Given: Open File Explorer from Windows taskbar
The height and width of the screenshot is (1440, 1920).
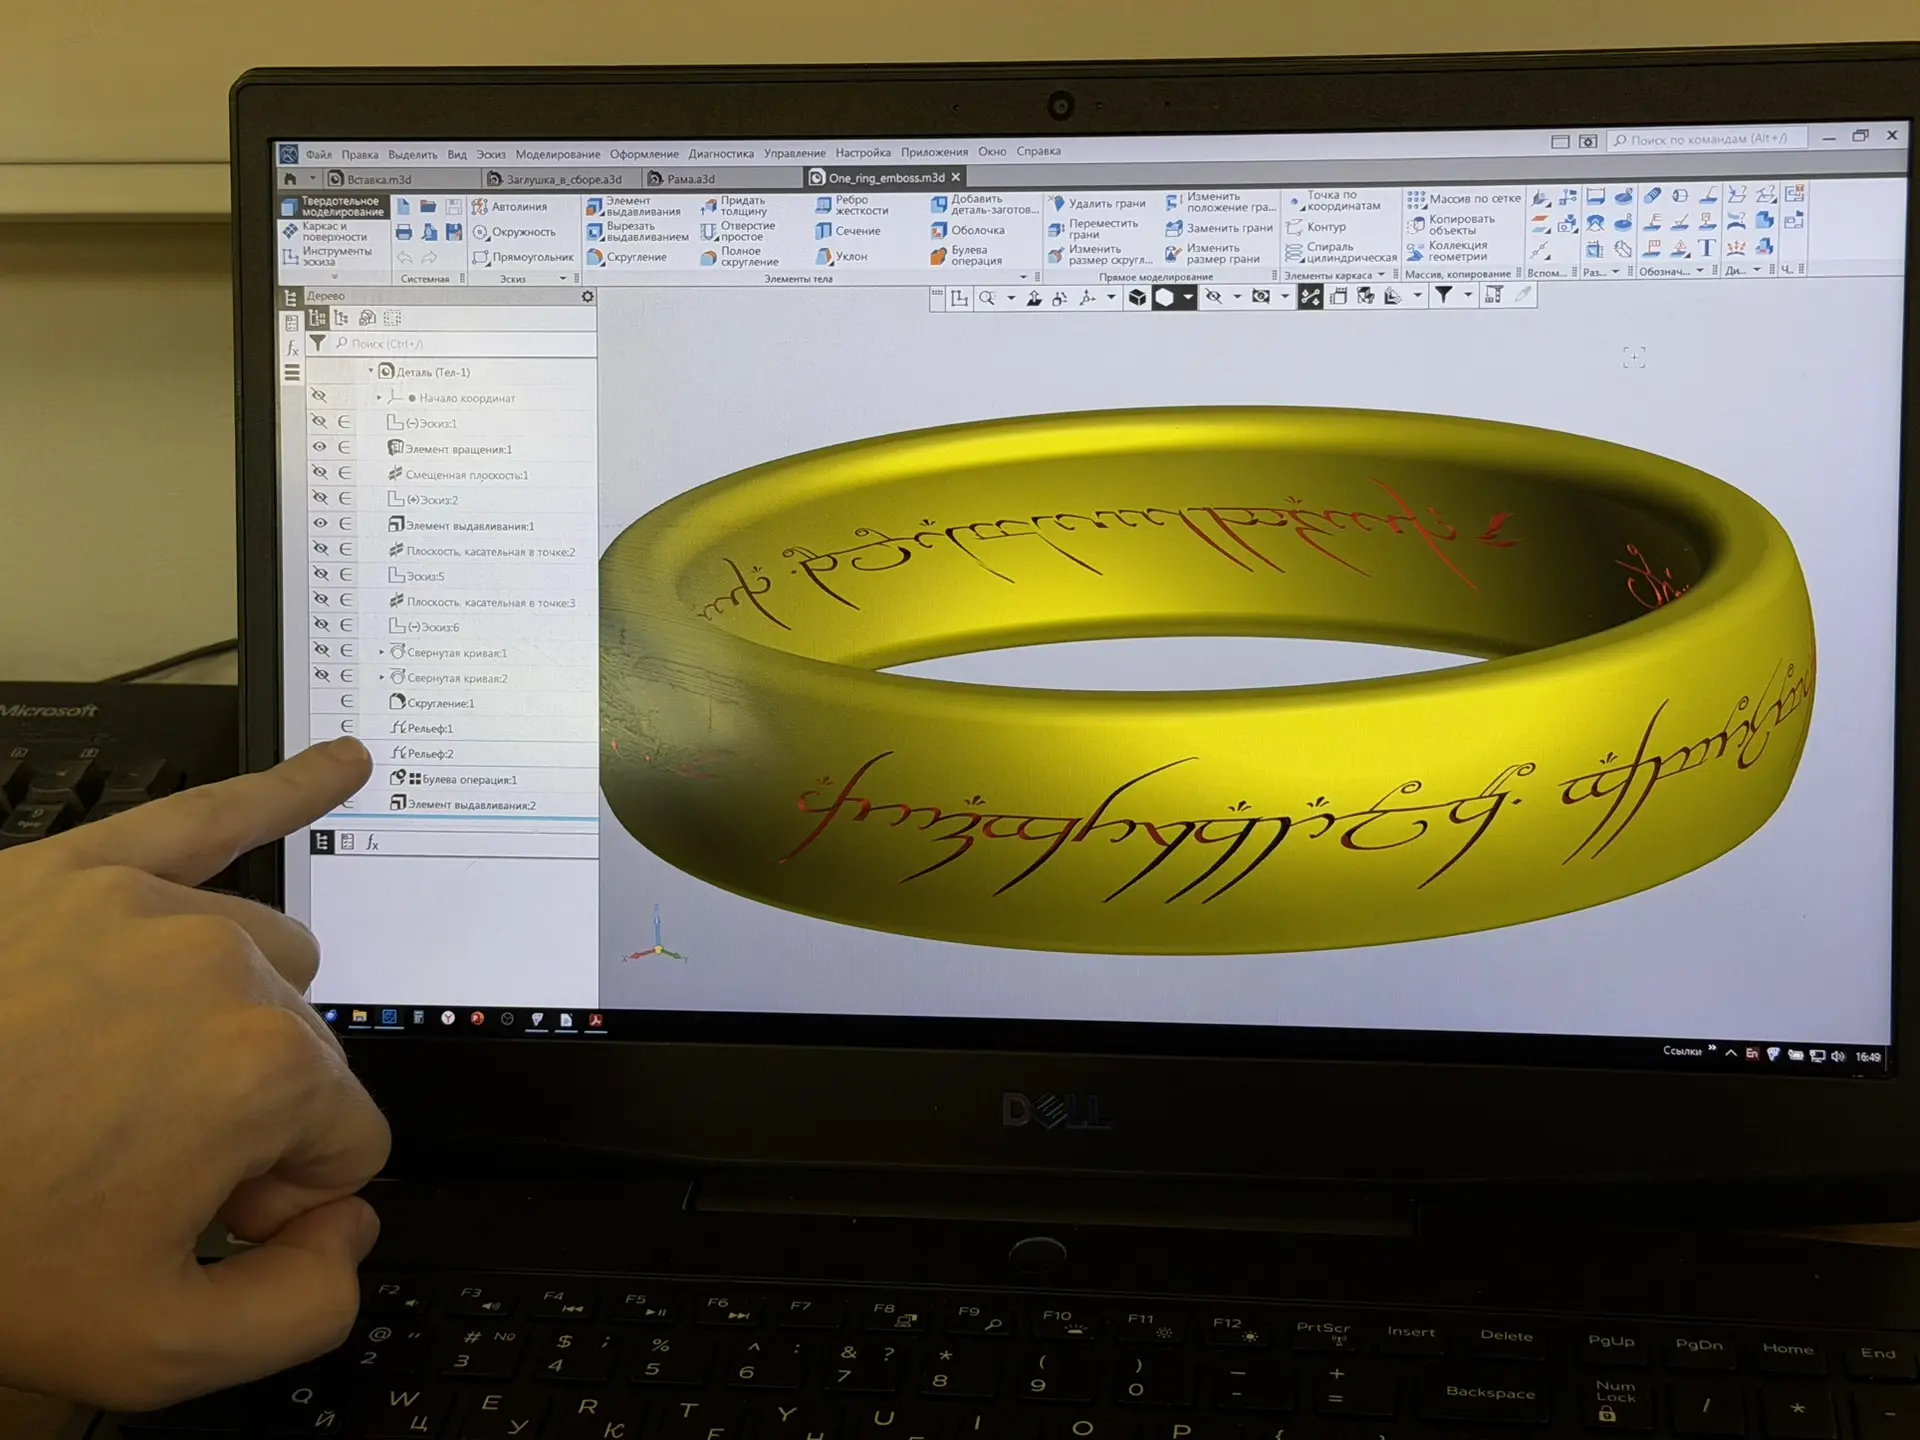Looking at the screenshot, I should (359, 1017).
